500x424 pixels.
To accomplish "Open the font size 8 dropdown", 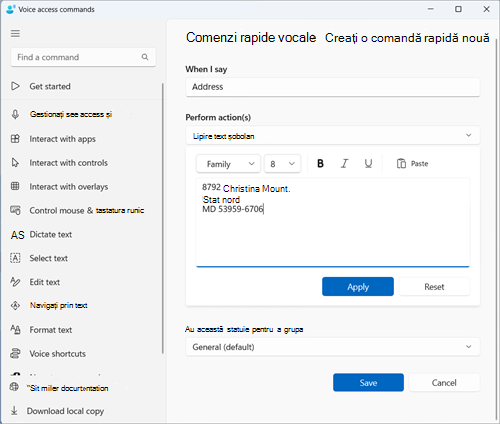I will 282,164.
